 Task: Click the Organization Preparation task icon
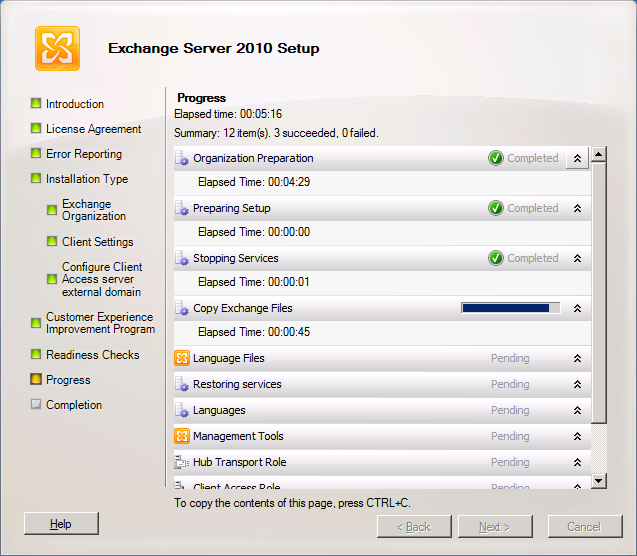tap(182, 158)
